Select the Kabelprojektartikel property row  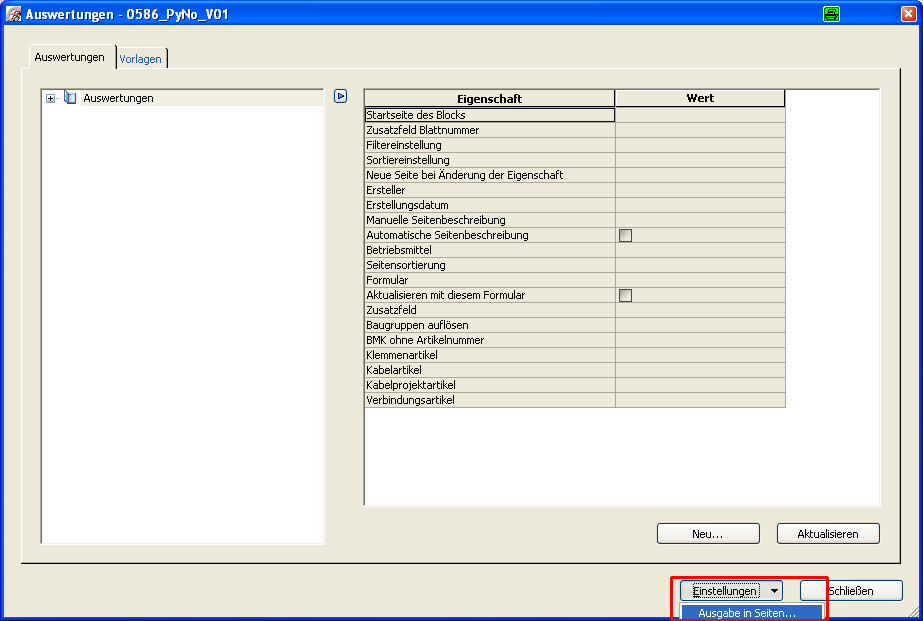tap(490, 385)
